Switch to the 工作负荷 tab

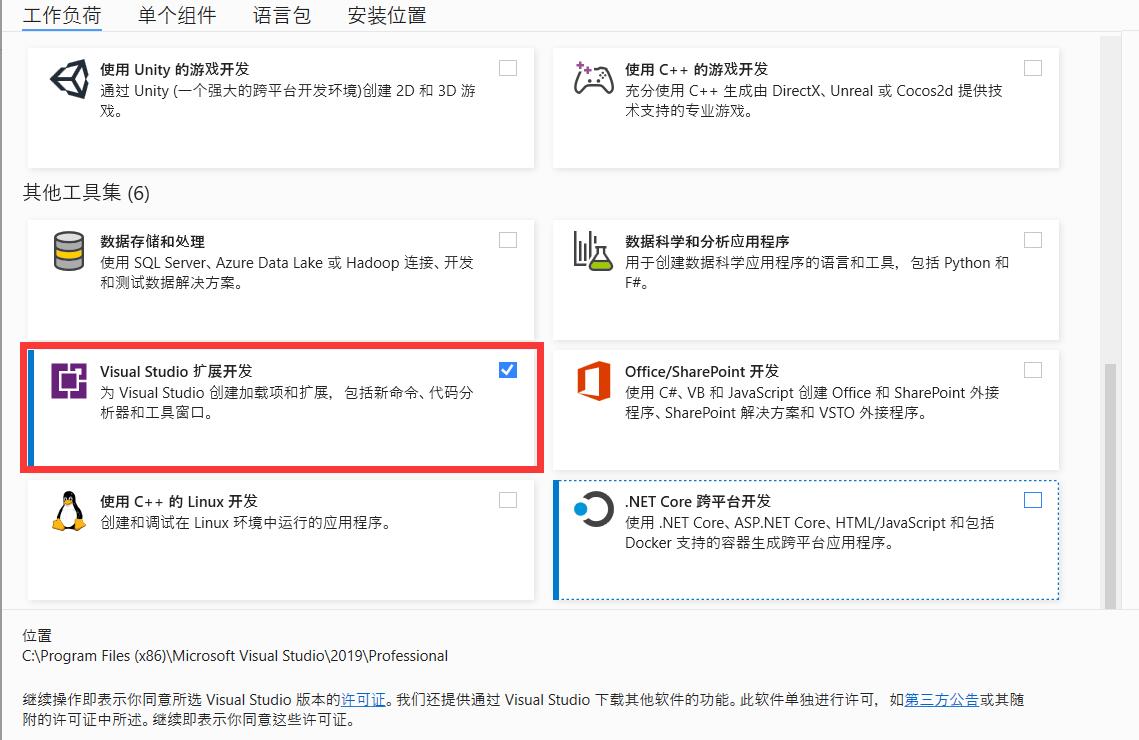click(x=62, y=15)
